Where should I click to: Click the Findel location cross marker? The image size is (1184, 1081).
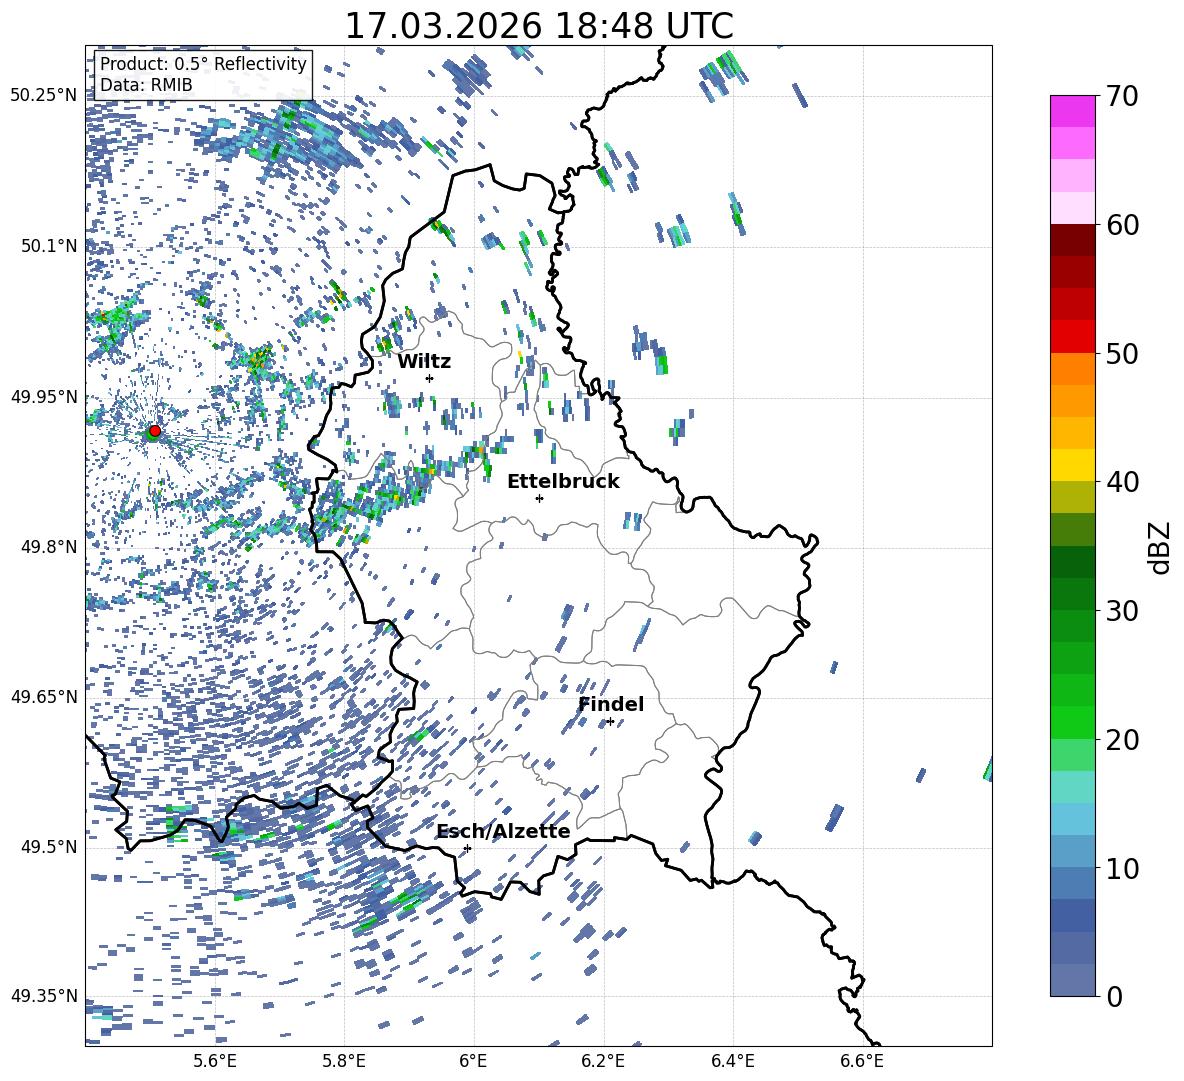[610, 722]
